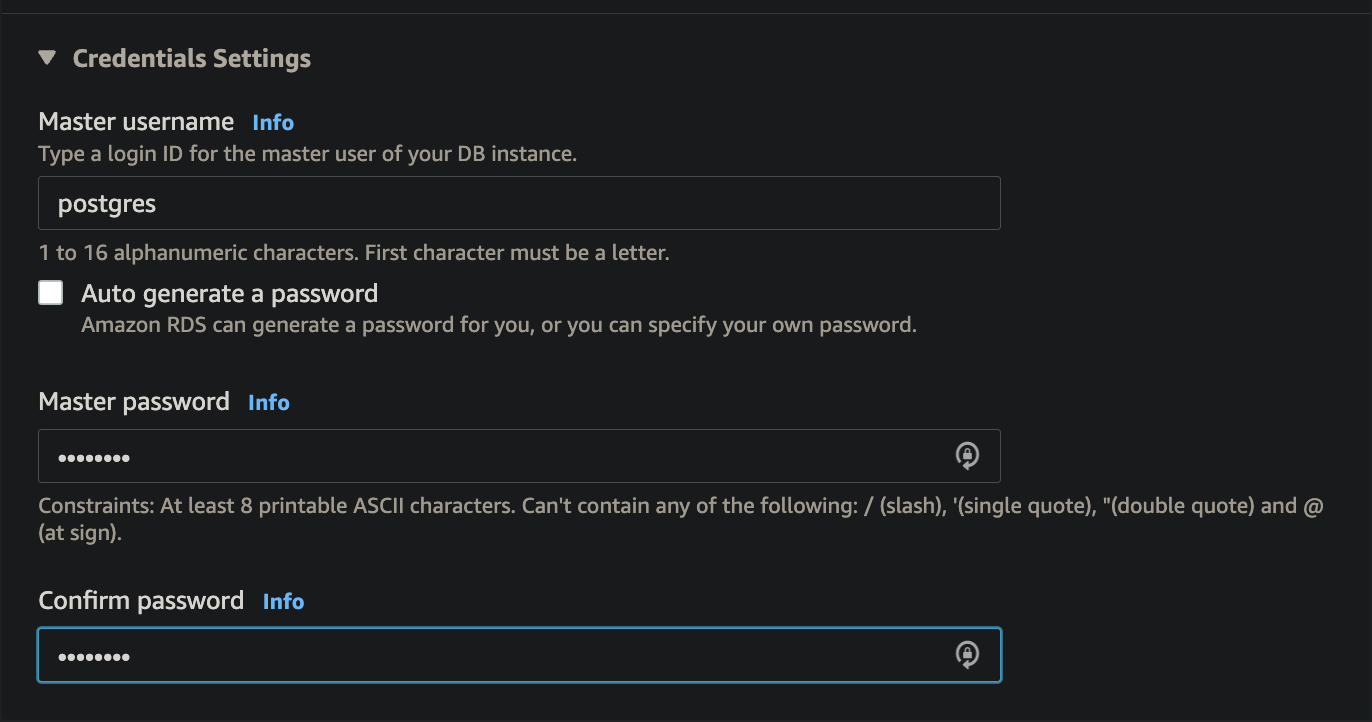Click the Credentials Settings section heading
This screenshot has width=1372, height=722.
click(191, 58)
